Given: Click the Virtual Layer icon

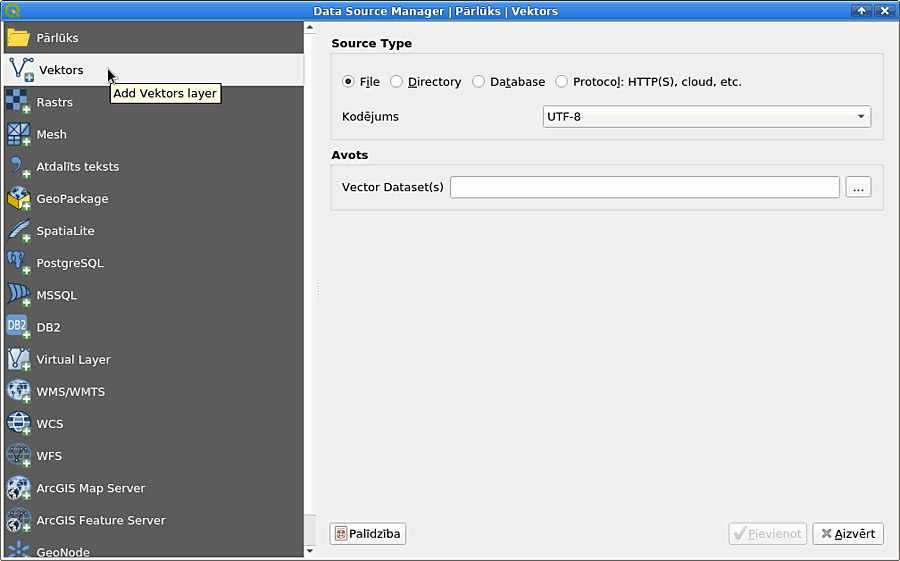Looking at the screenshot, I should [18, 359].
